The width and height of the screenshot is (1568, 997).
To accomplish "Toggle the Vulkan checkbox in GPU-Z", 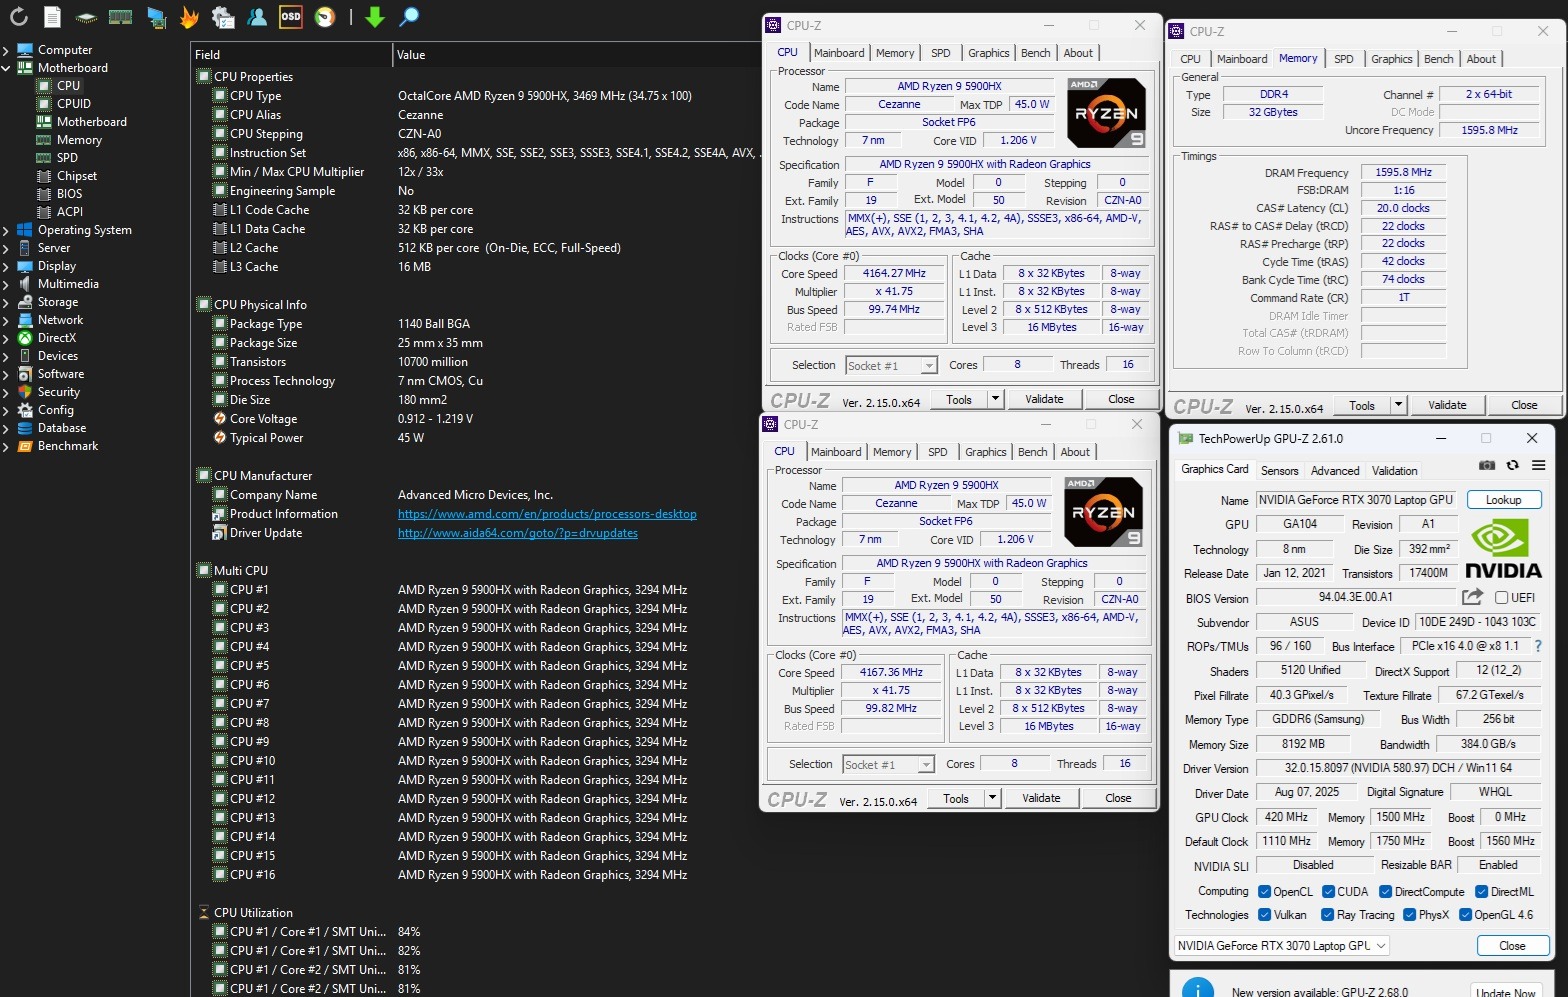I will pos(1265,915).
